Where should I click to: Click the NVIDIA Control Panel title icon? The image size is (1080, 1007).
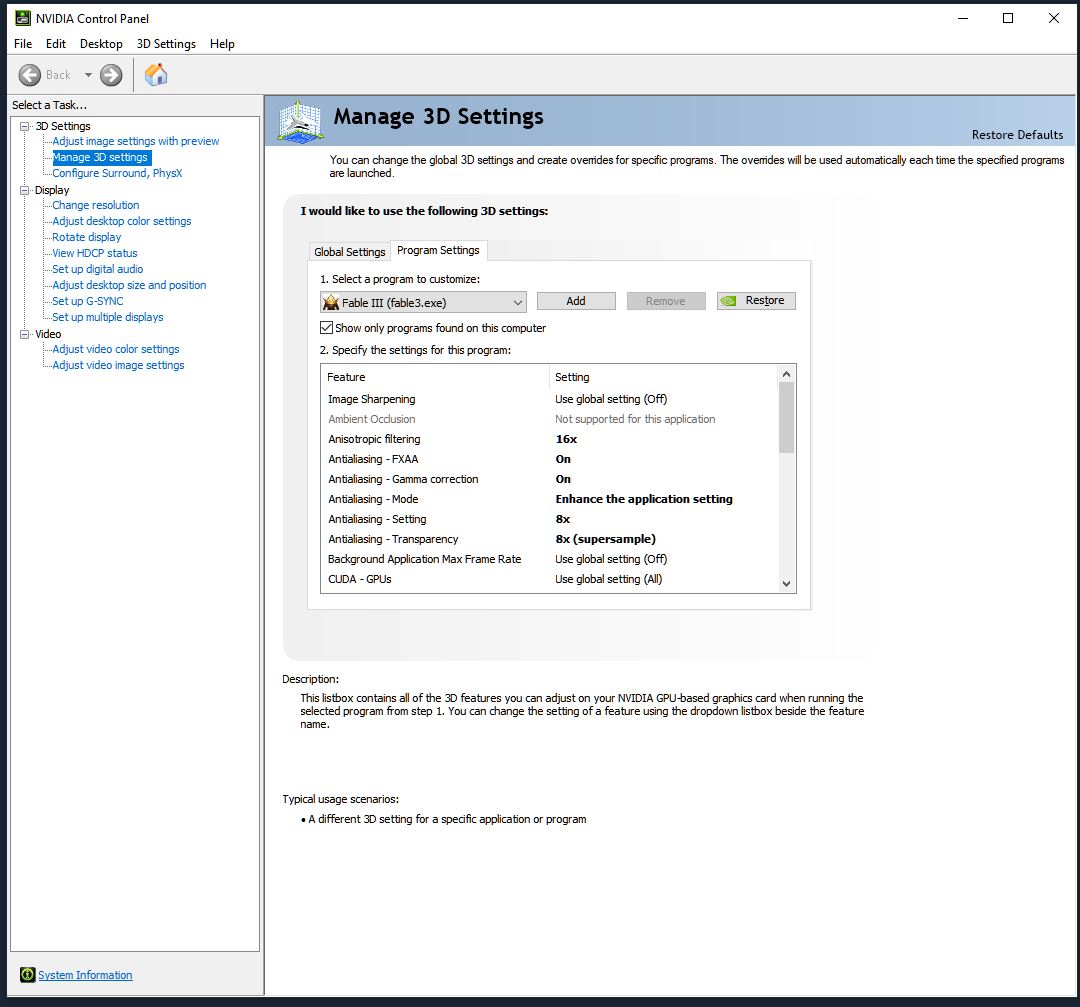[23, 19]
